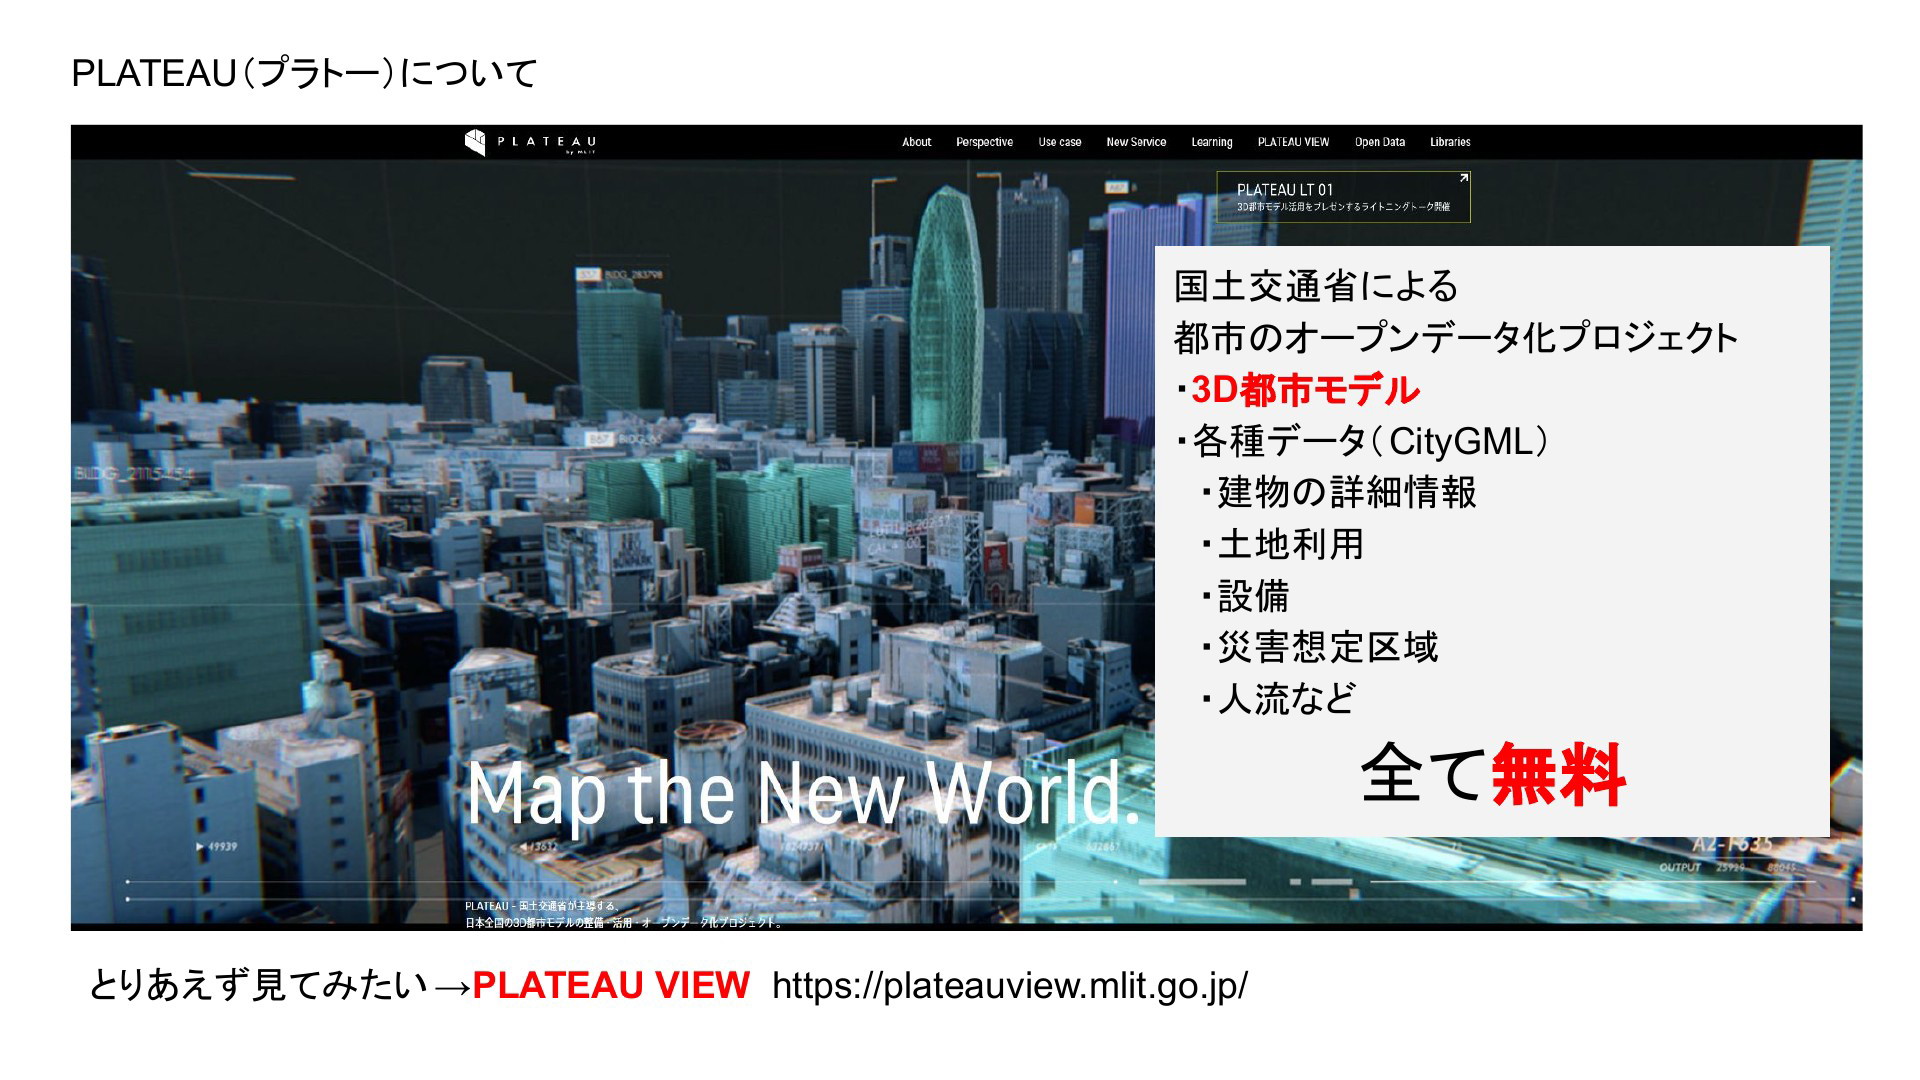Click the PLATEAU(プラトー)について slide title

coord(305,74)
